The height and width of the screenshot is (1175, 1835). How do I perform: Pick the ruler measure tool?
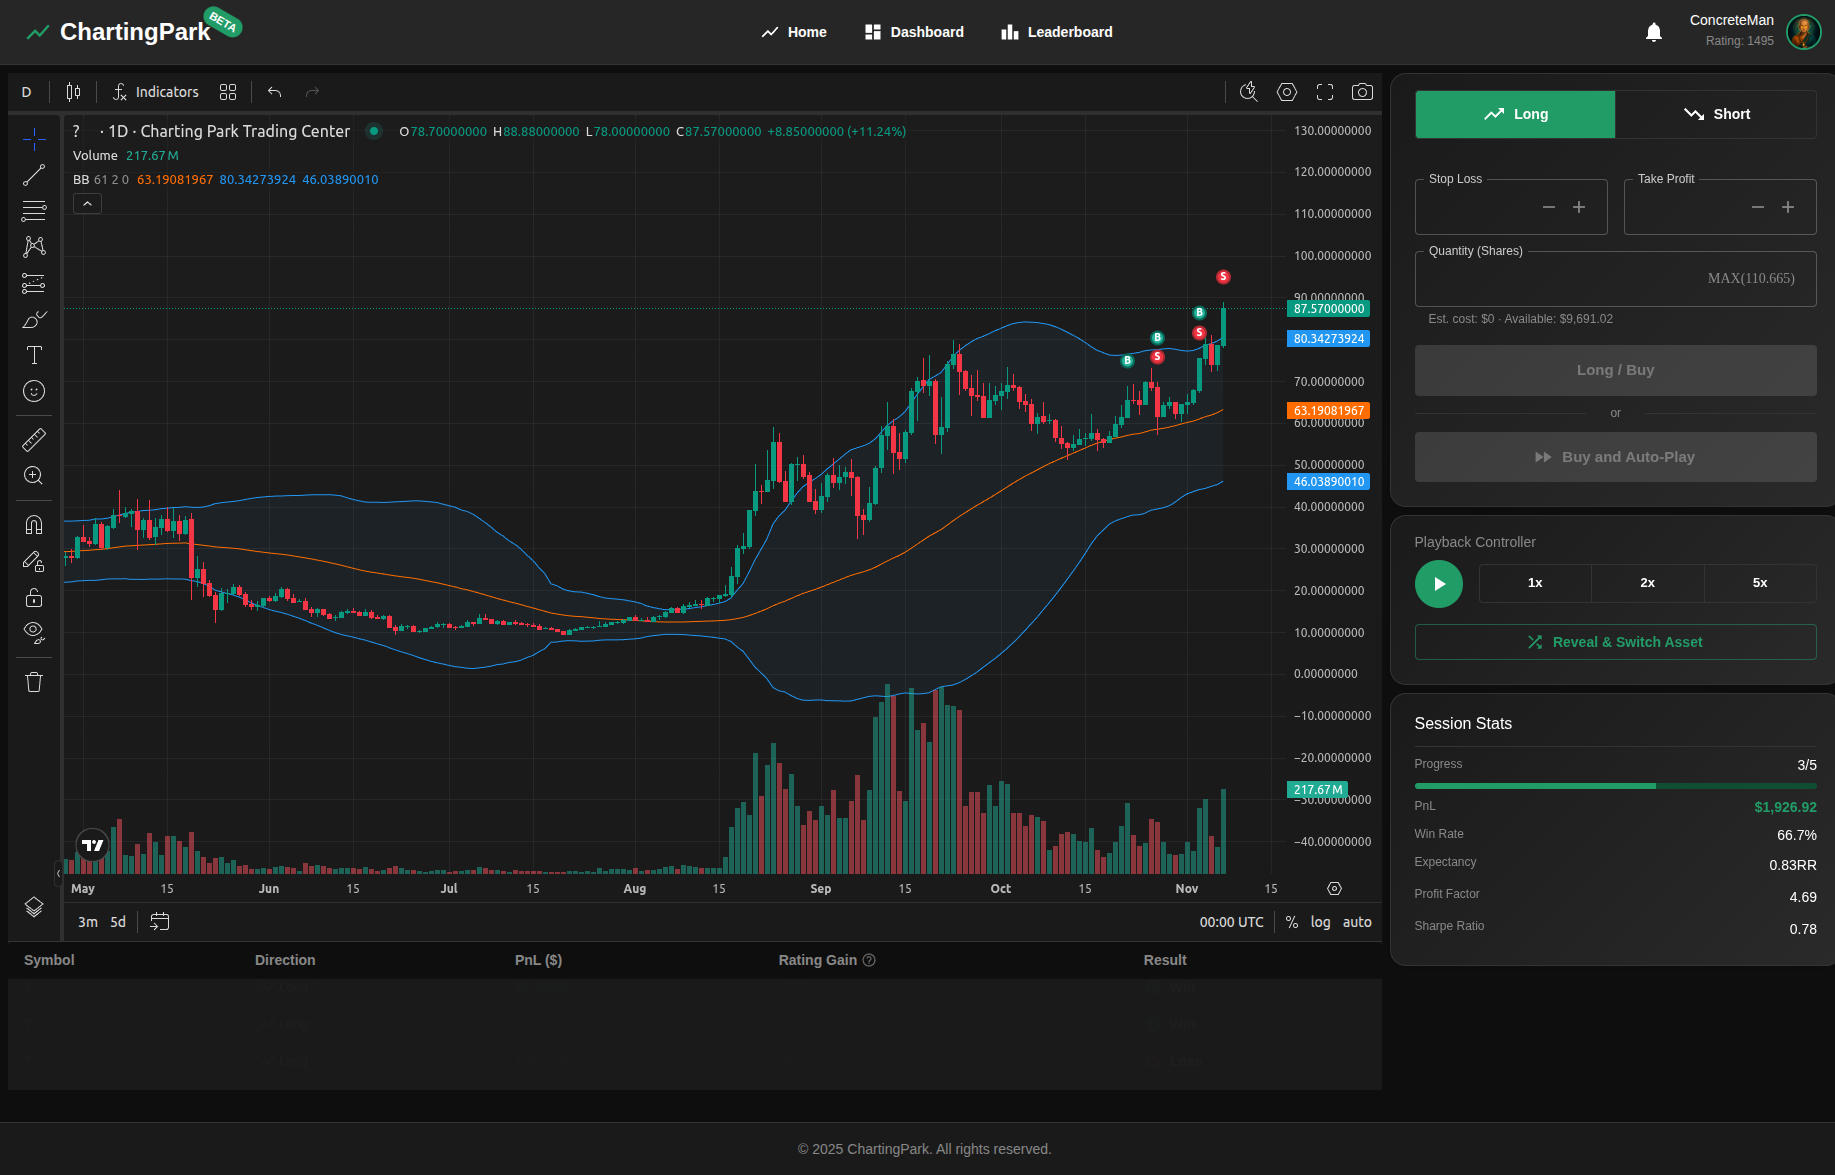[34, 440]
